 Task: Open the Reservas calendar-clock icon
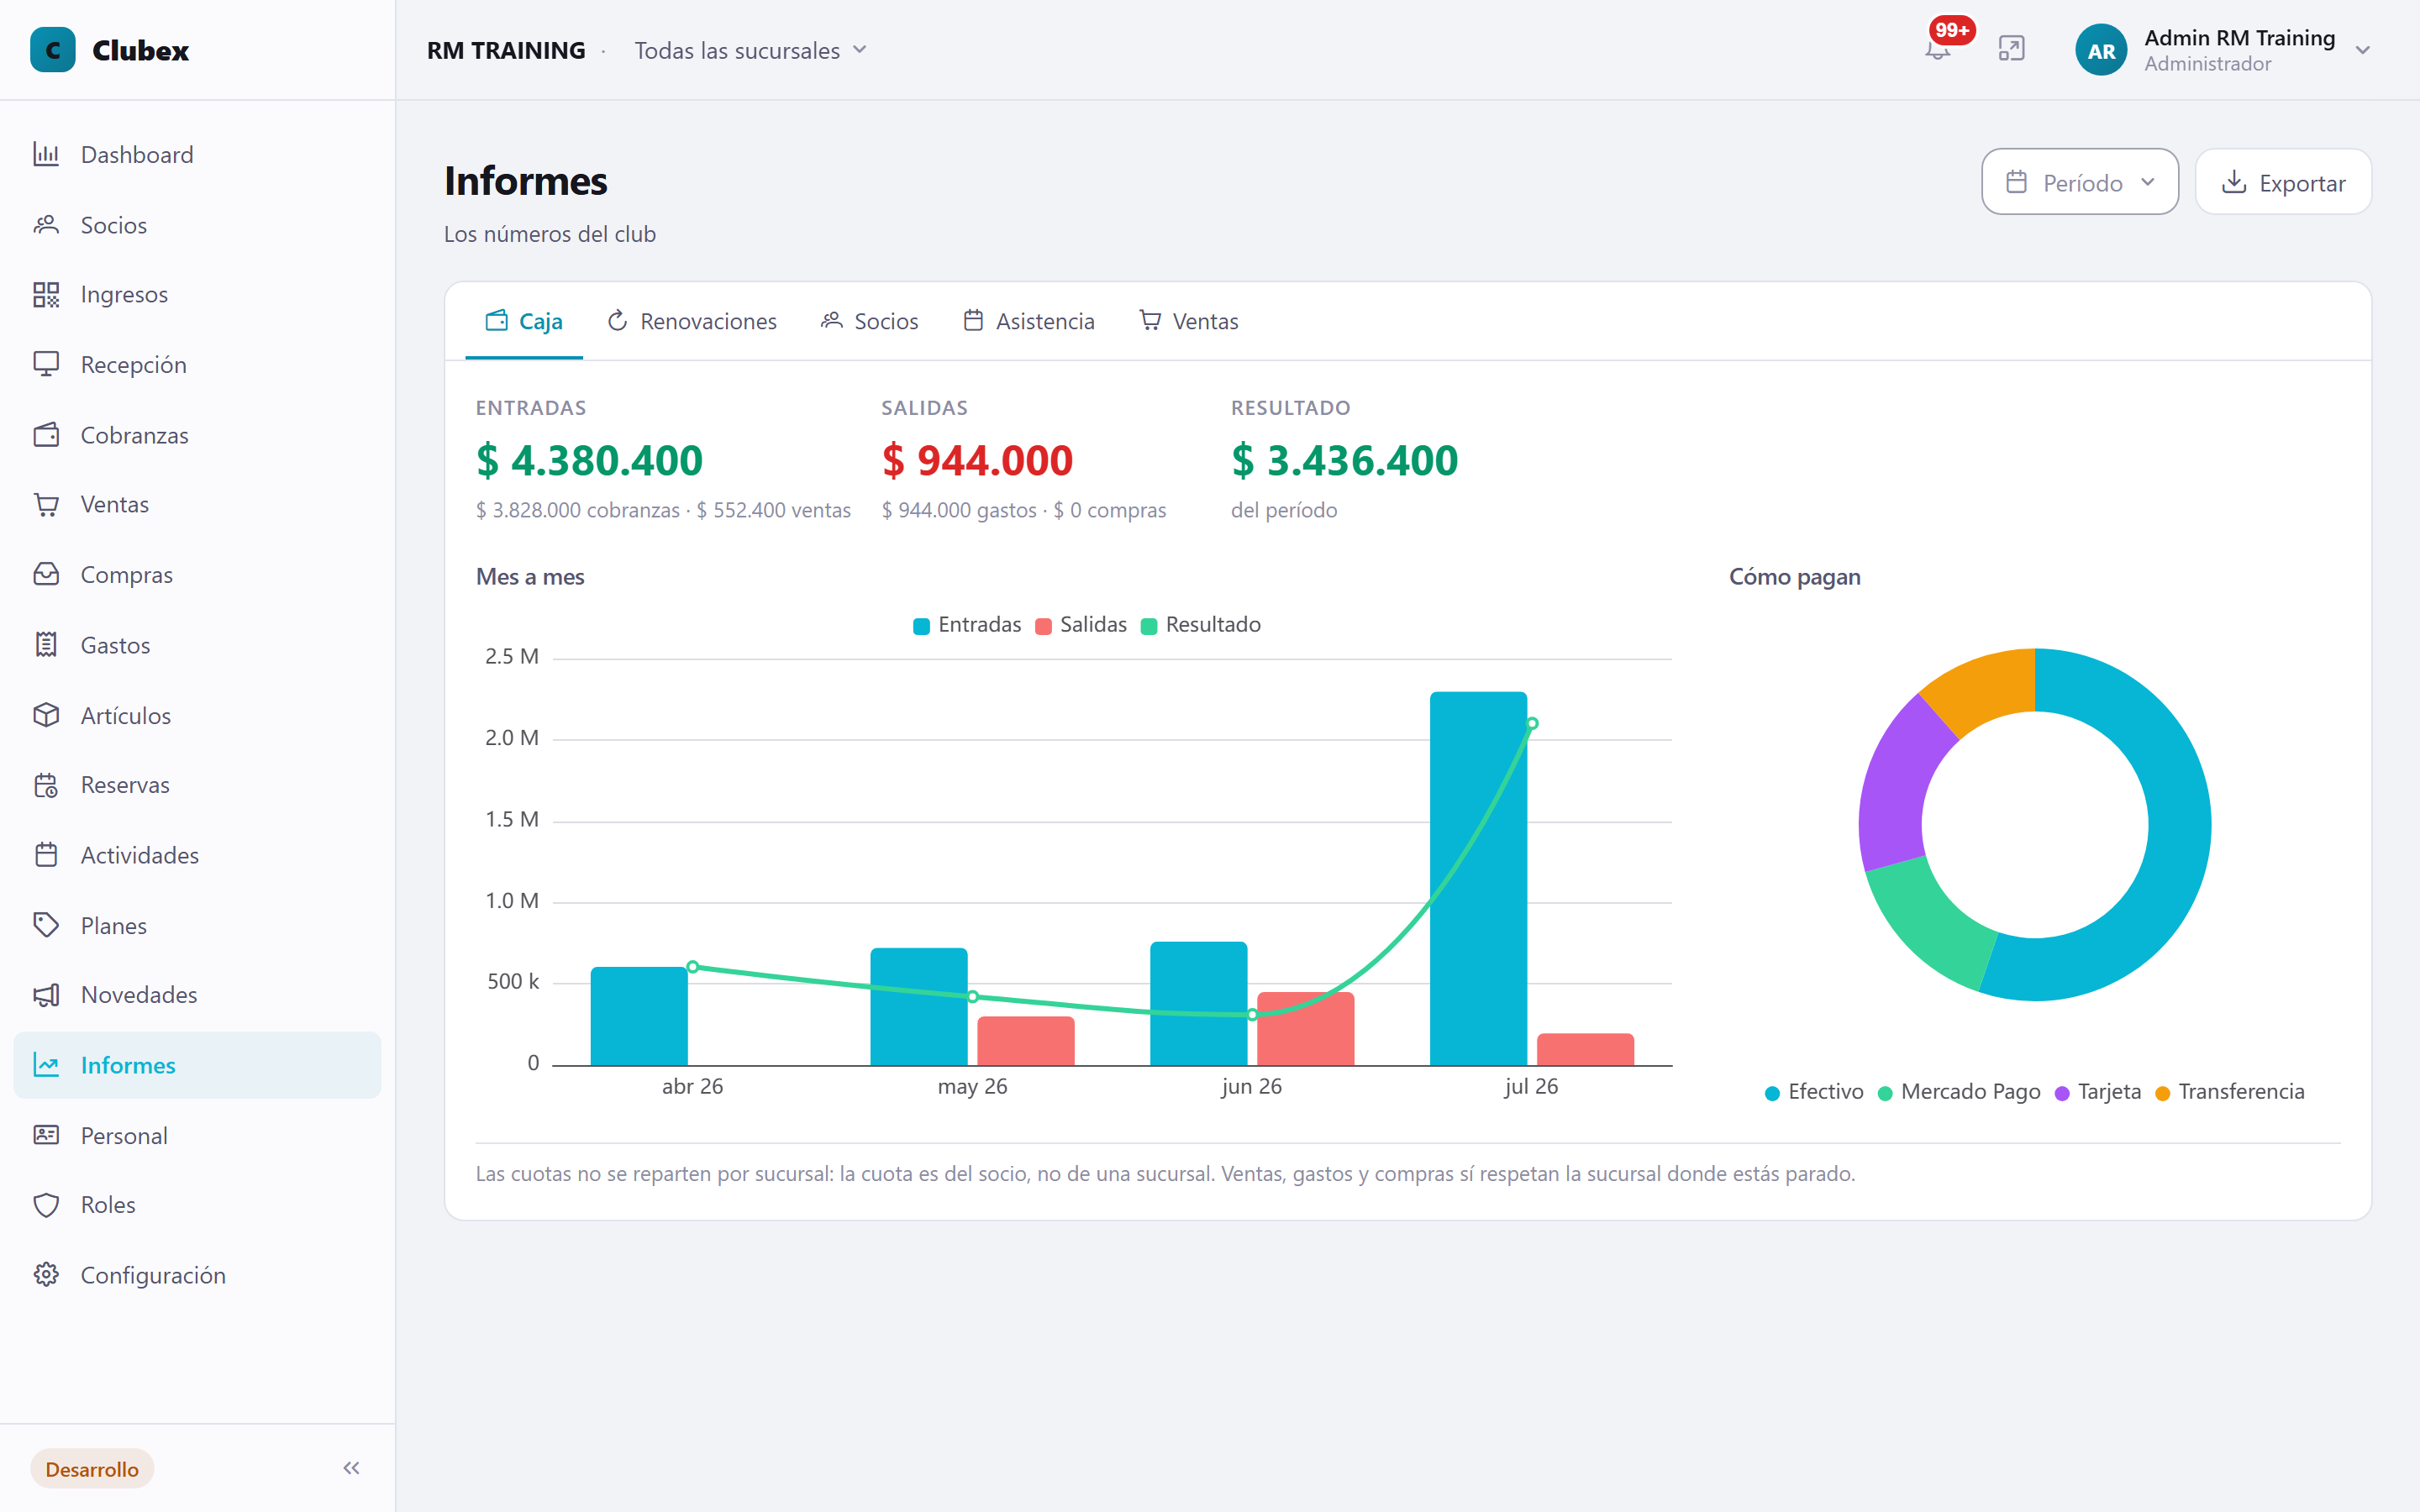[46, 785]
